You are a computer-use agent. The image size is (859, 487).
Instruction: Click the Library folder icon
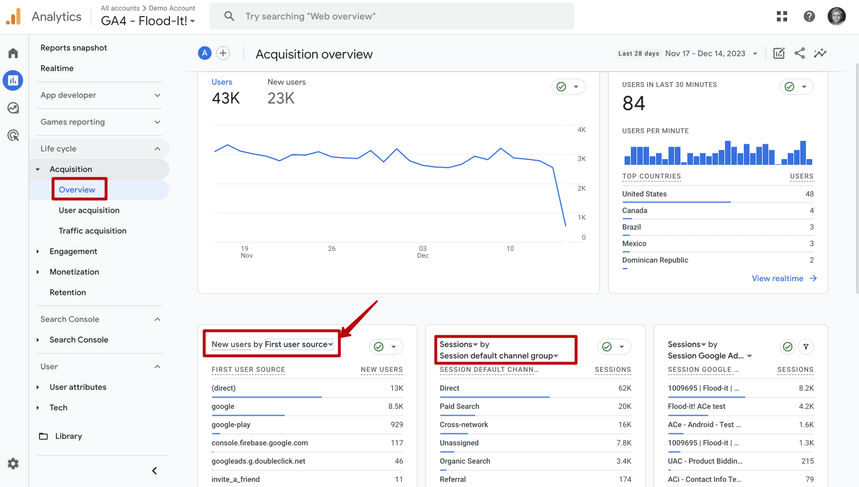tap(43, 436)
